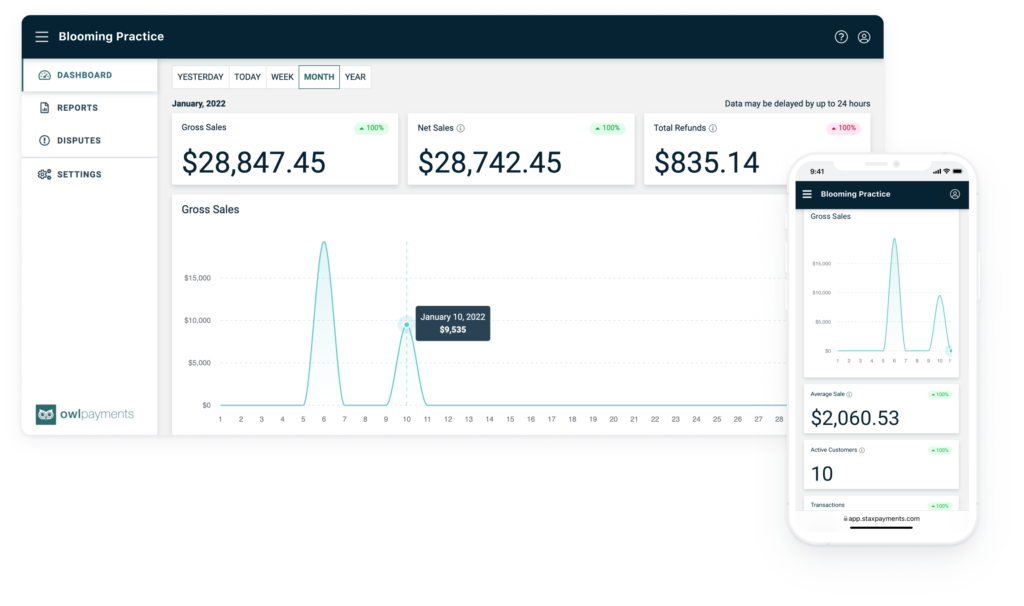1024x606 pixels.
Task: Click the $5,000 y-axis label on desktop chart
Action: (199, 363)
